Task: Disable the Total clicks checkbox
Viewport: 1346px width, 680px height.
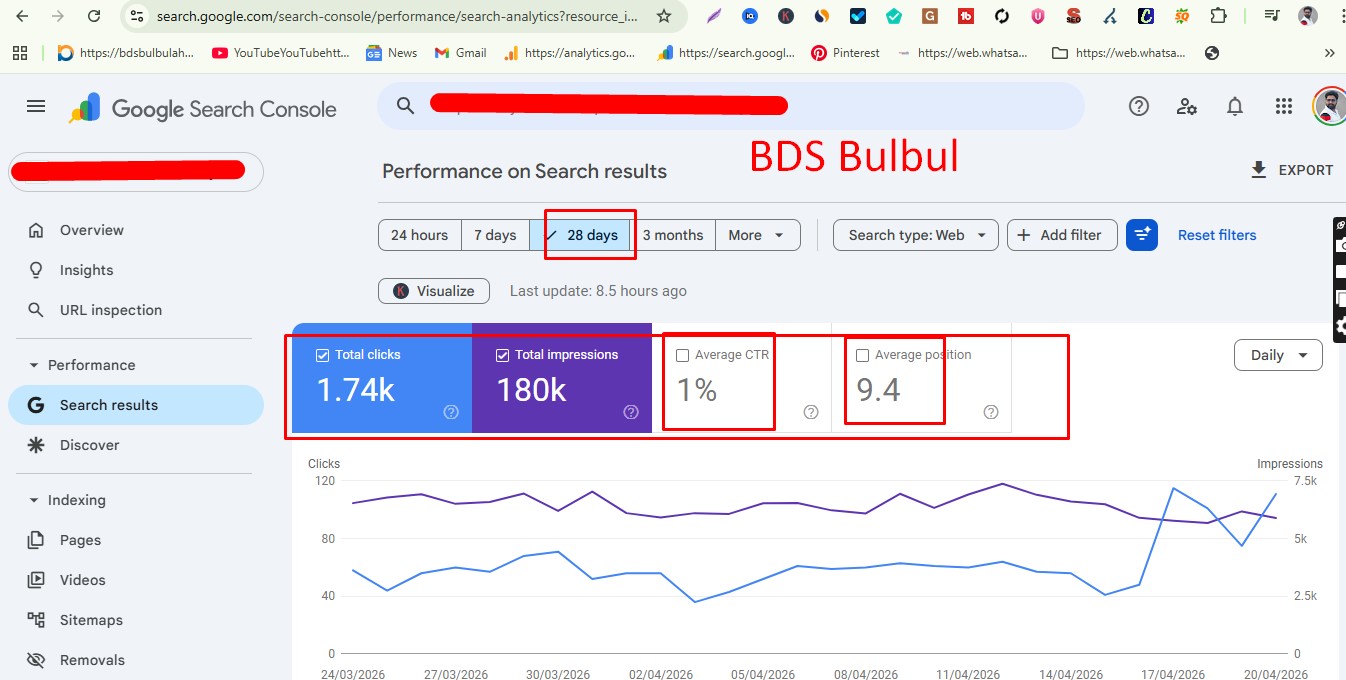Action: [322, 354]
